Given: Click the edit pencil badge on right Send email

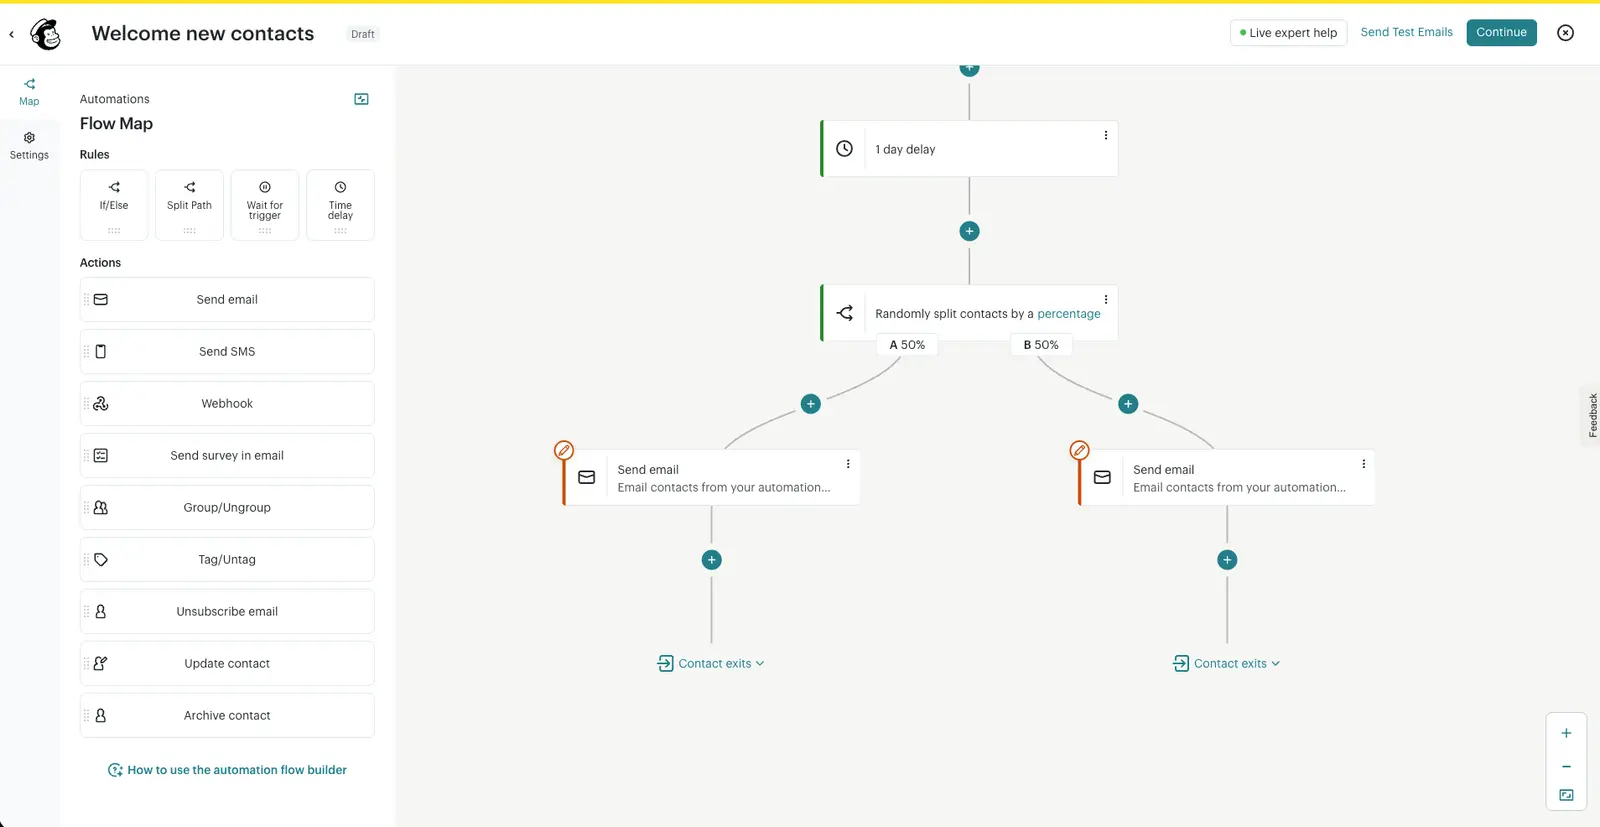Looking at the screenshot, I should pyautogui.click(x=1079, y=450).
